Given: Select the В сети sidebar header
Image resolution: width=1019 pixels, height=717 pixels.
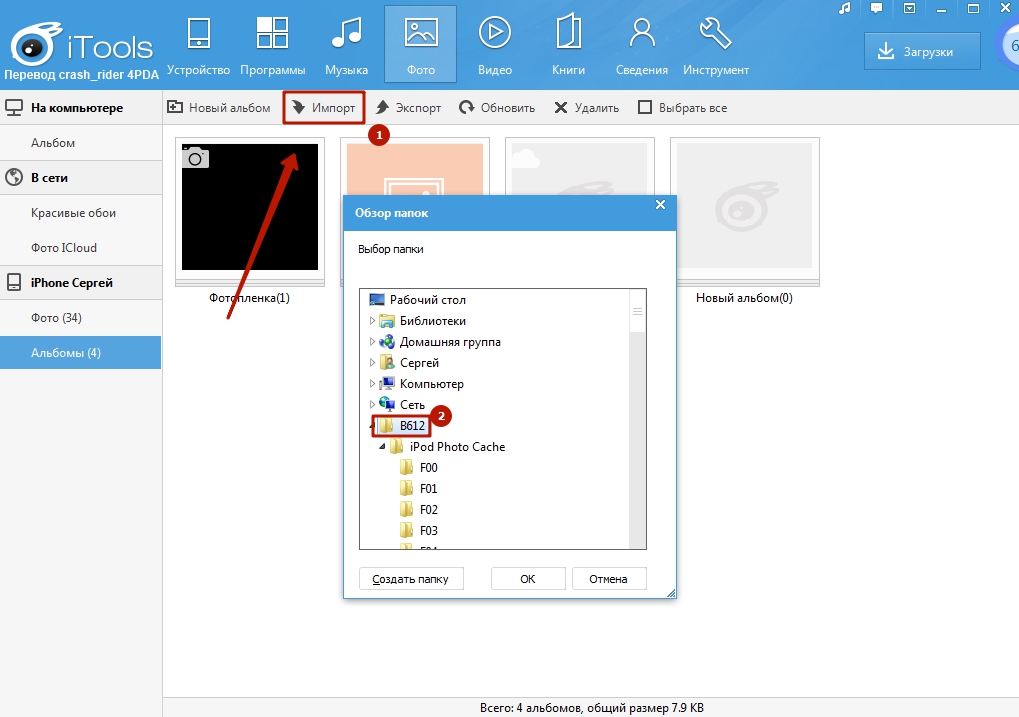Looking at the screenshot, I should [81, 177].
